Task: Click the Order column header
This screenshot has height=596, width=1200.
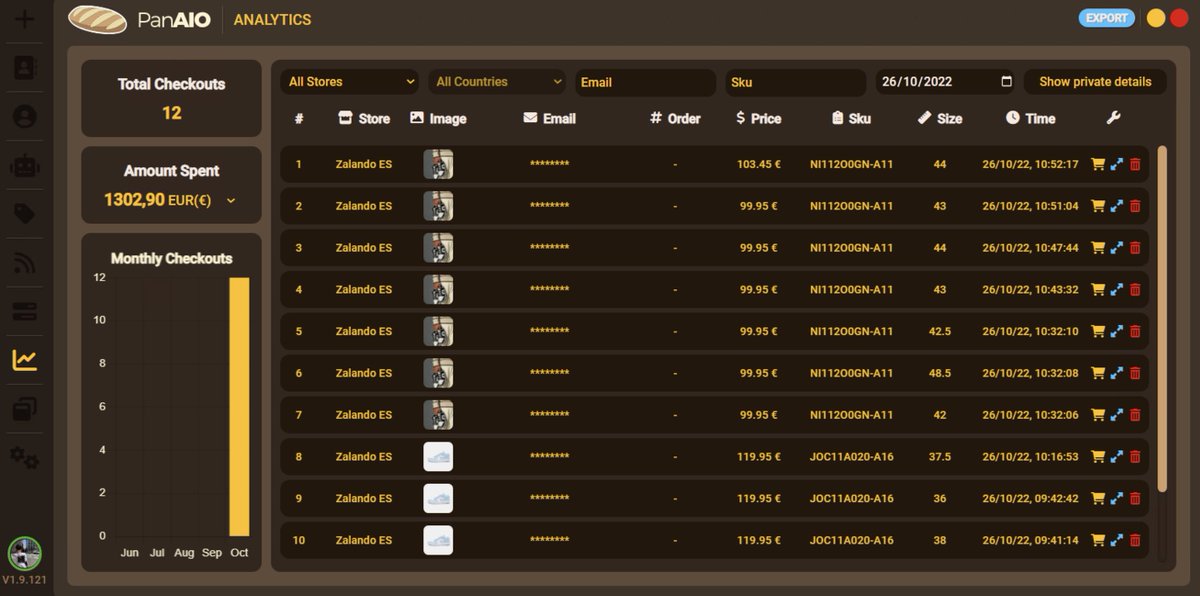Action: coord(675,118)
